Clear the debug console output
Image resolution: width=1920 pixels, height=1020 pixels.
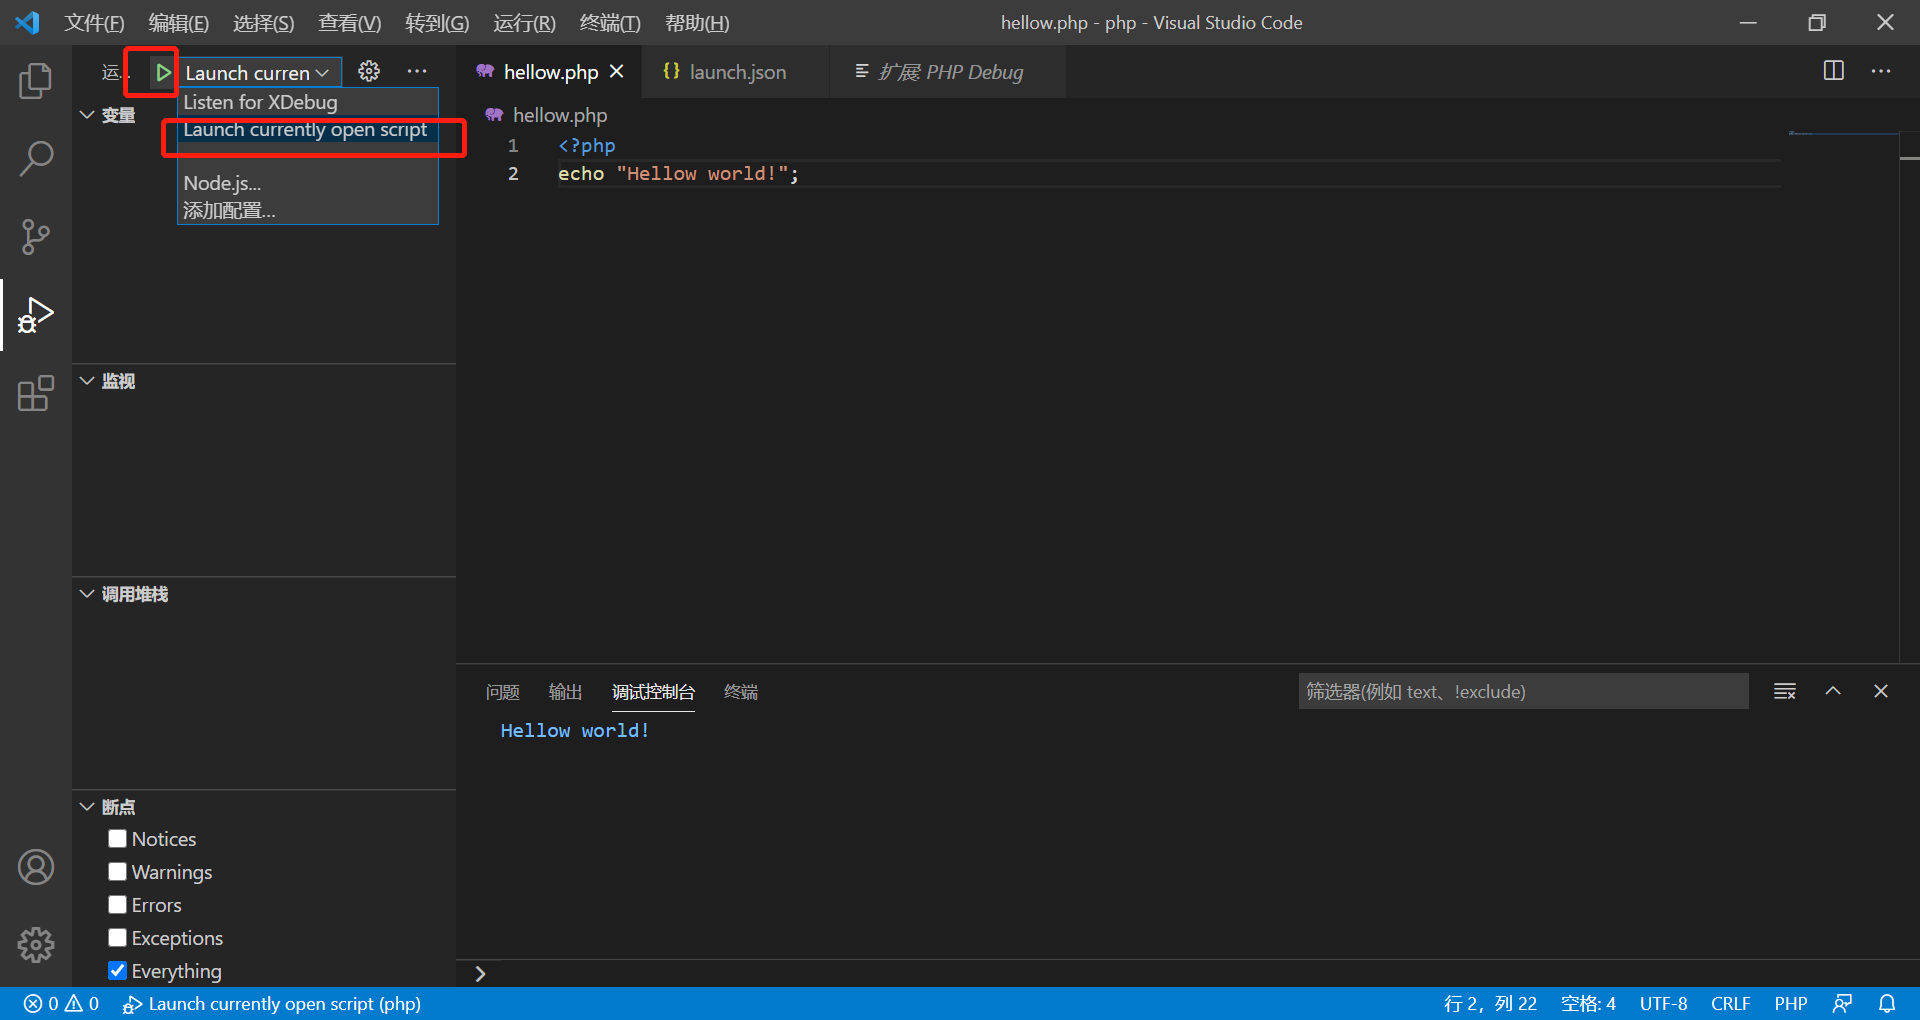tap(1785, 691)
